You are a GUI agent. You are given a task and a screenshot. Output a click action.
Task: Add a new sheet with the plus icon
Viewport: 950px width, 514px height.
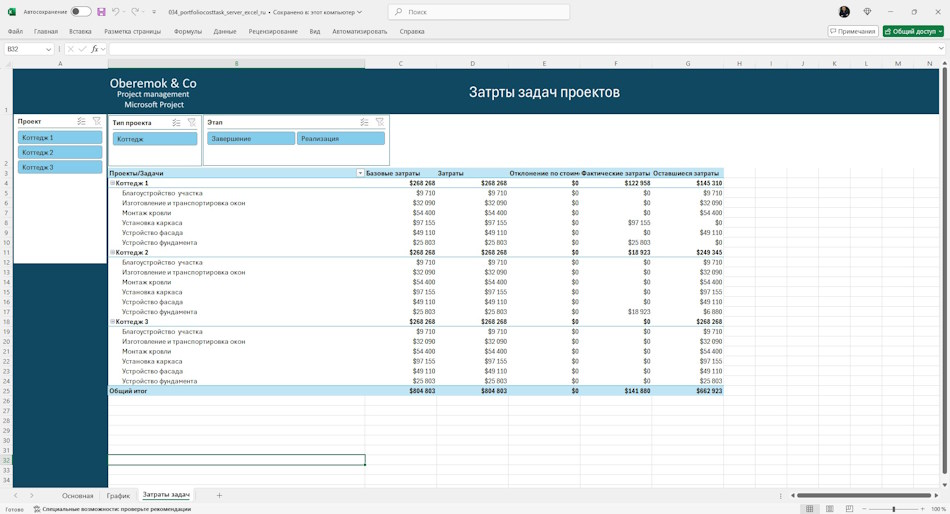click(x=219, y=495)
